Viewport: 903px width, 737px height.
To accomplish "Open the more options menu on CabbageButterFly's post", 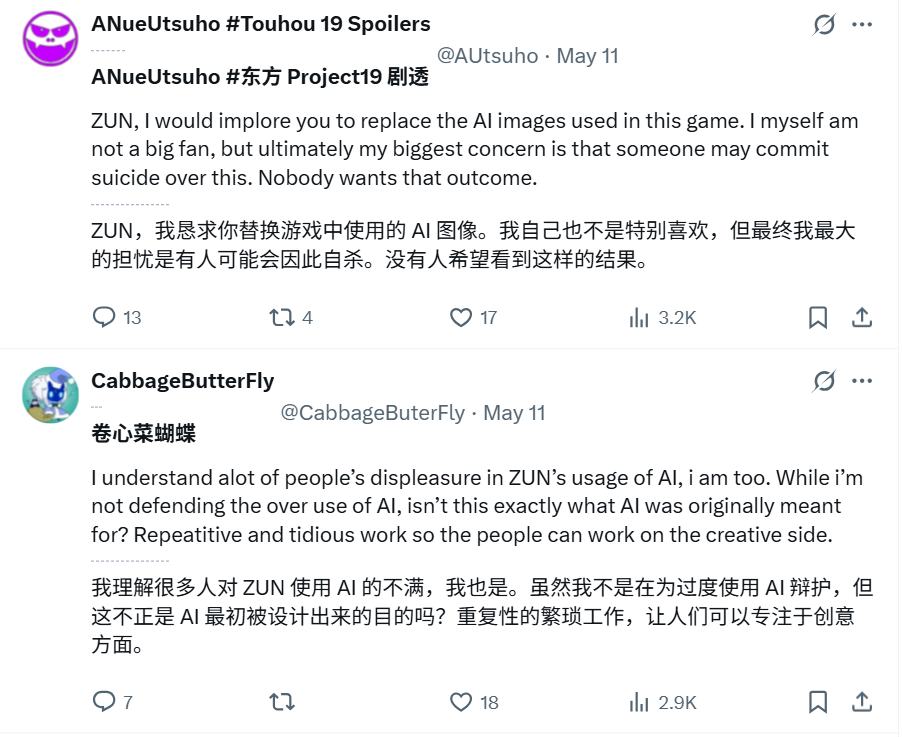I will (862, 381).
